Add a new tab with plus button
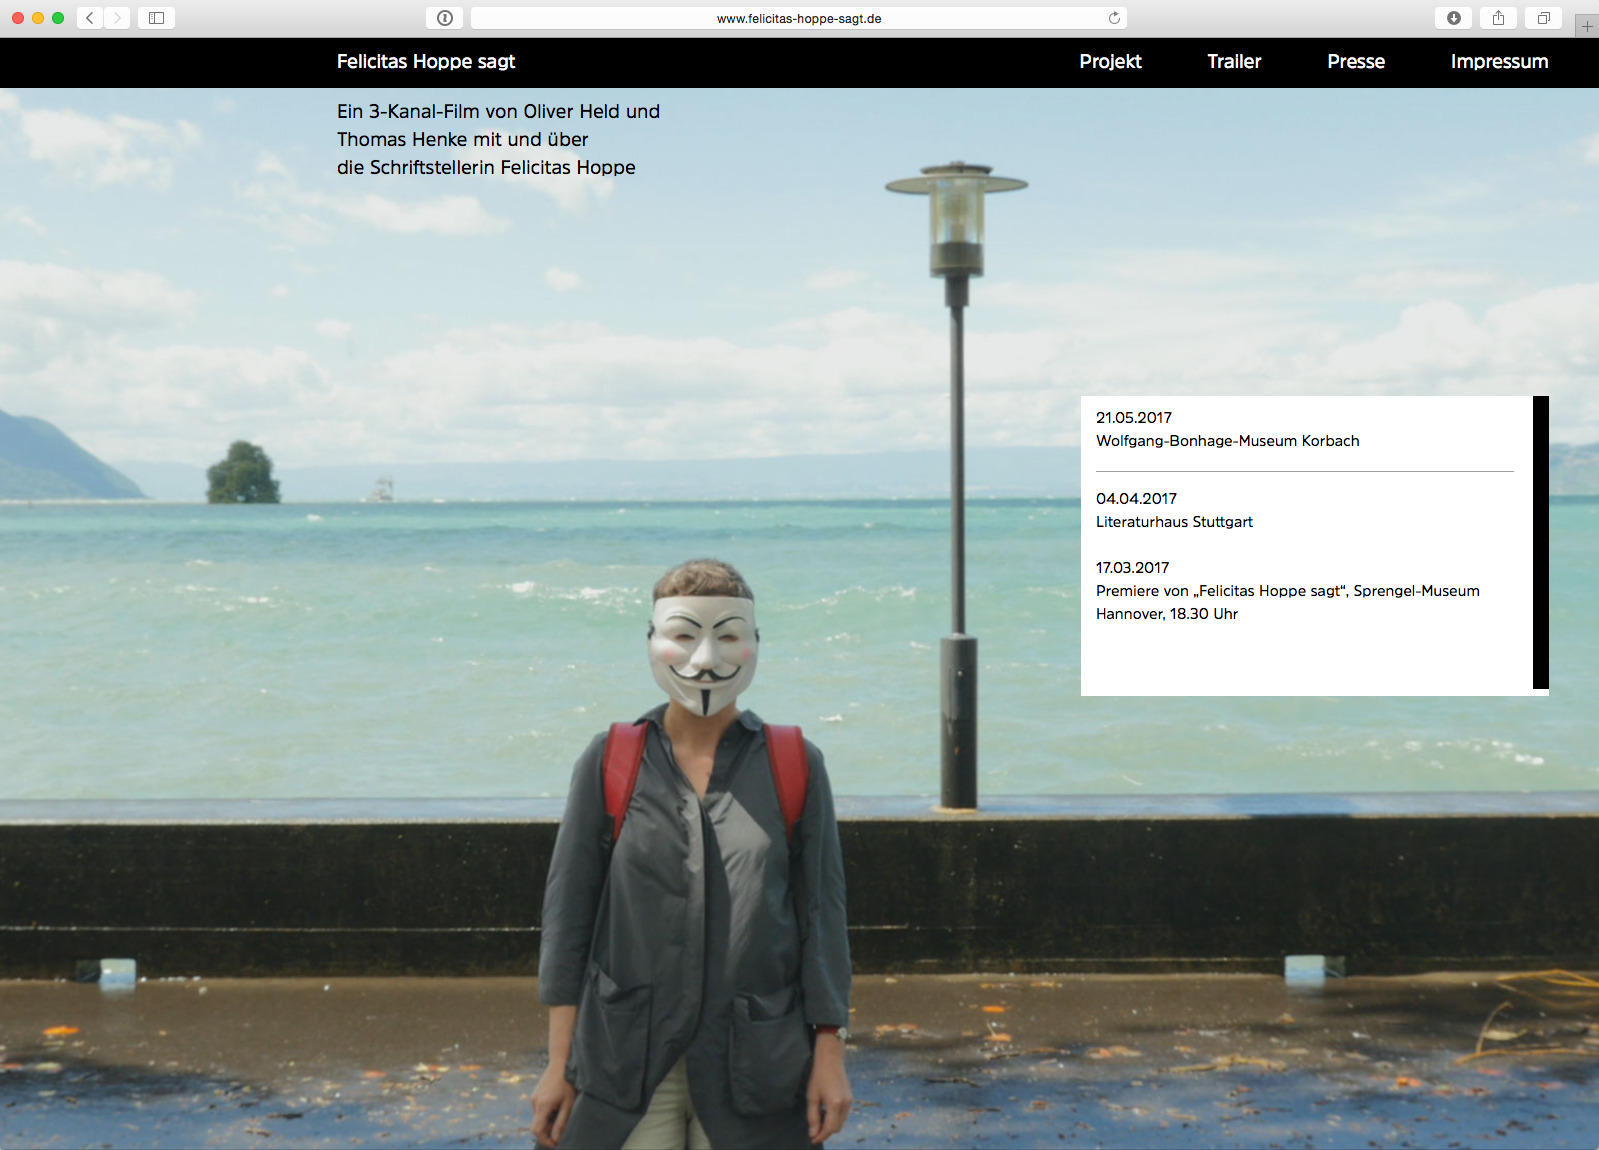 pyautogui.click(x=1587, y=26)
